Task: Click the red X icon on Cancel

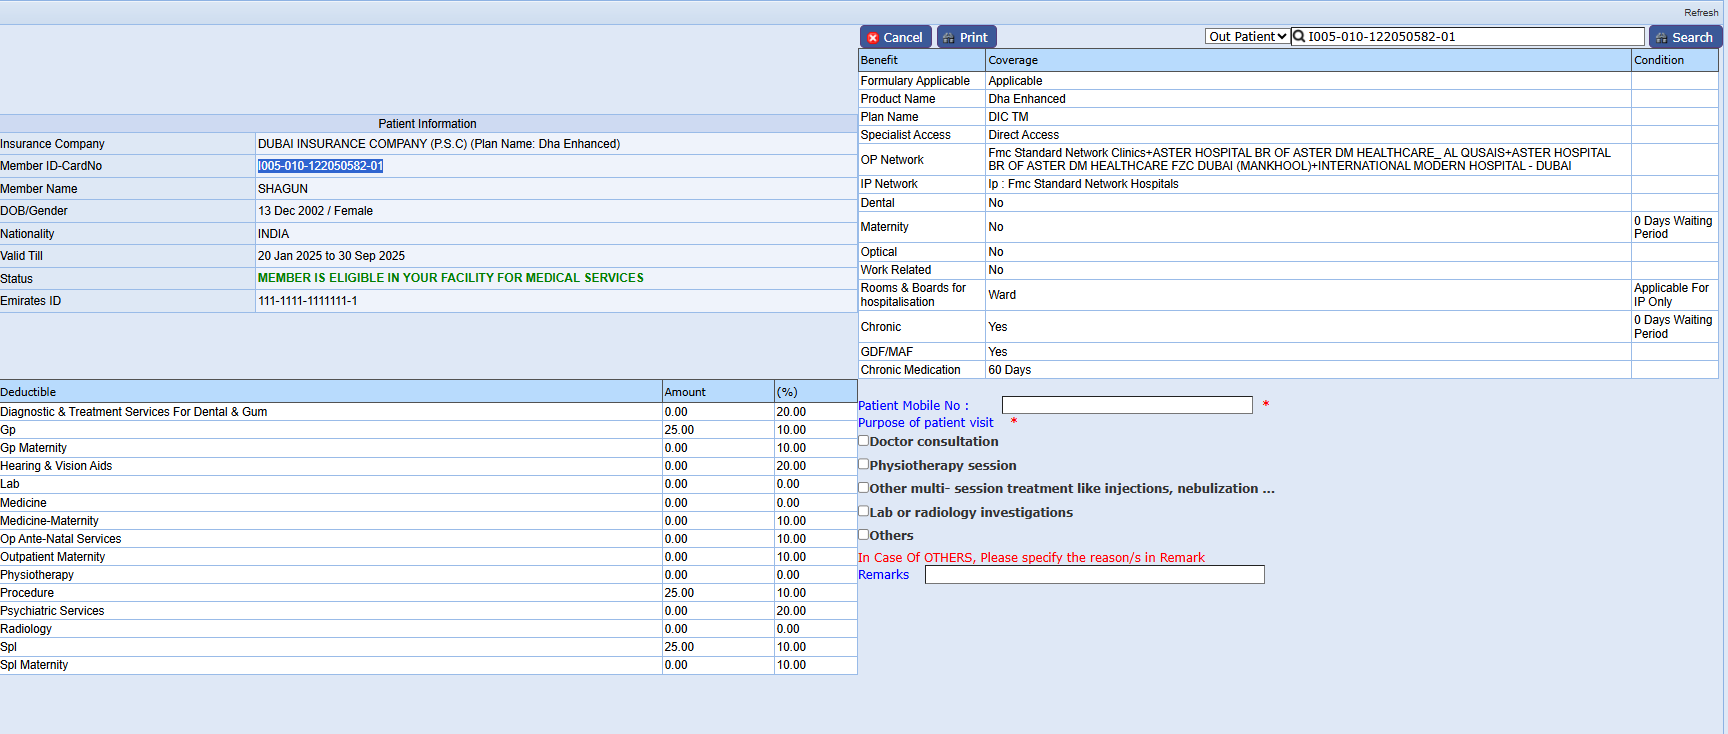Action: click(873, 38)
